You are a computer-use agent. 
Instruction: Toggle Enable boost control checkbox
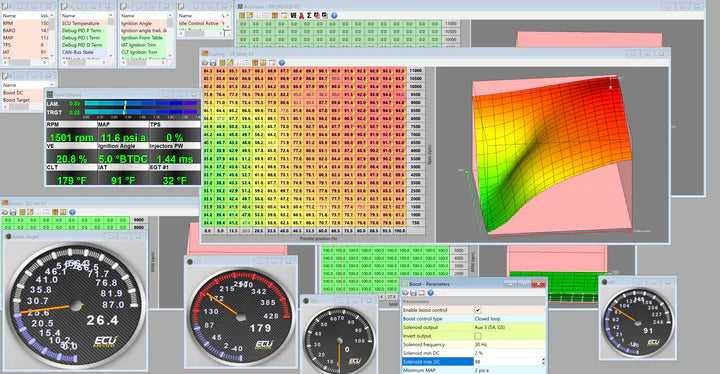click(478, 310)
